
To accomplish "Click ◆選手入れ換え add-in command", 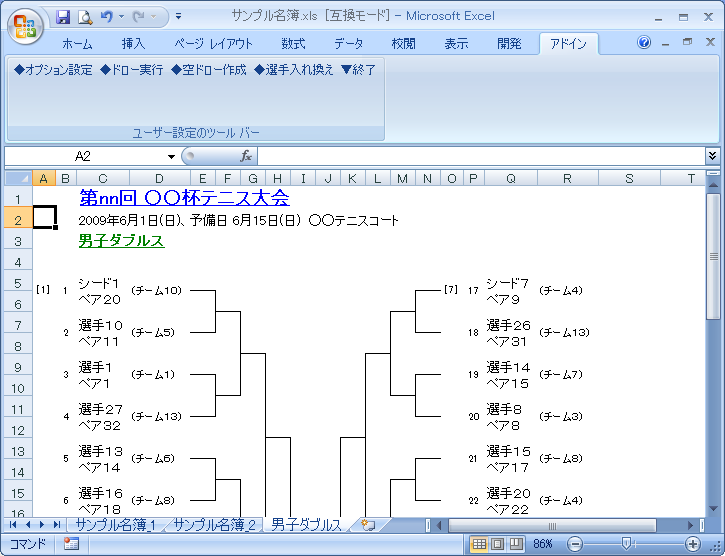I will 294,70.
